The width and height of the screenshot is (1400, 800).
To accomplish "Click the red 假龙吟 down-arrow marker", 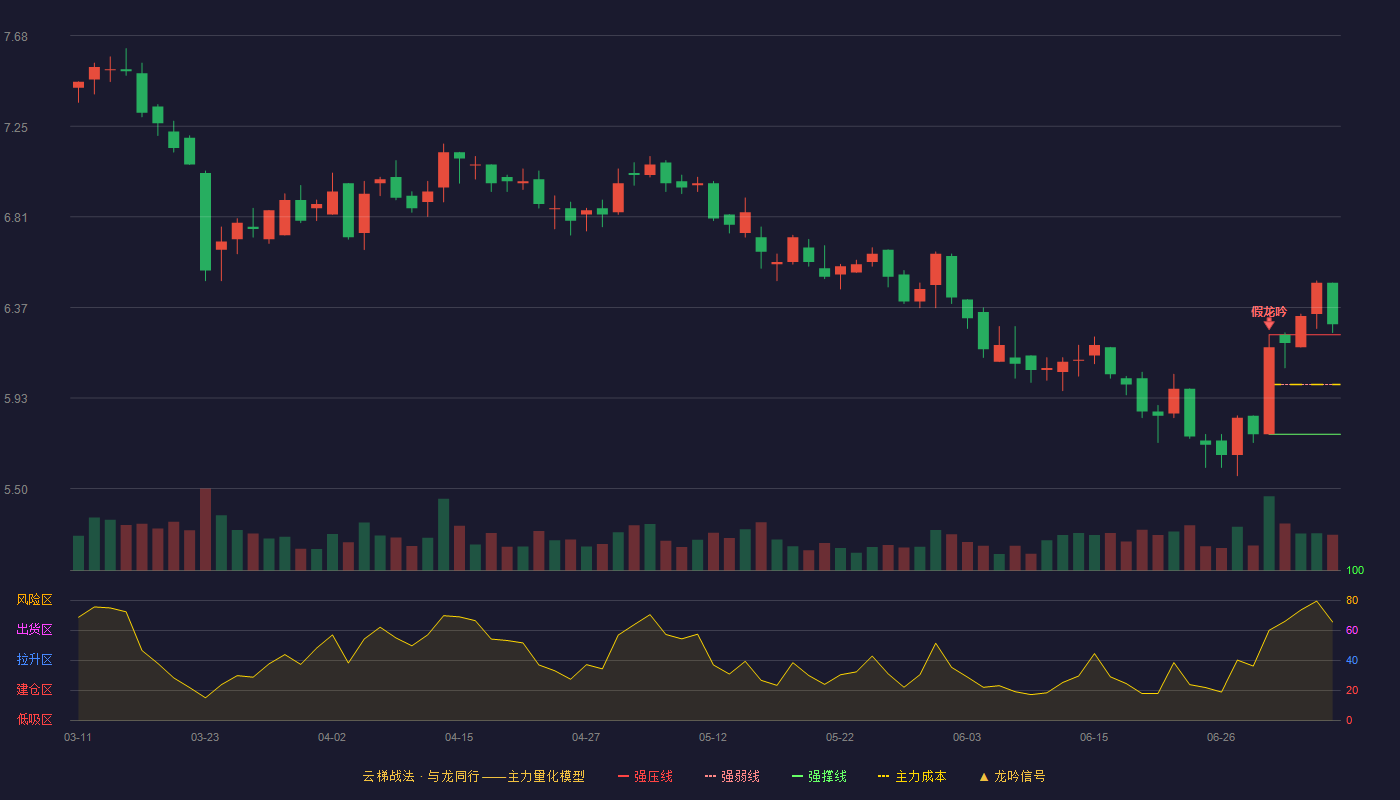I will coord(1269,324).
